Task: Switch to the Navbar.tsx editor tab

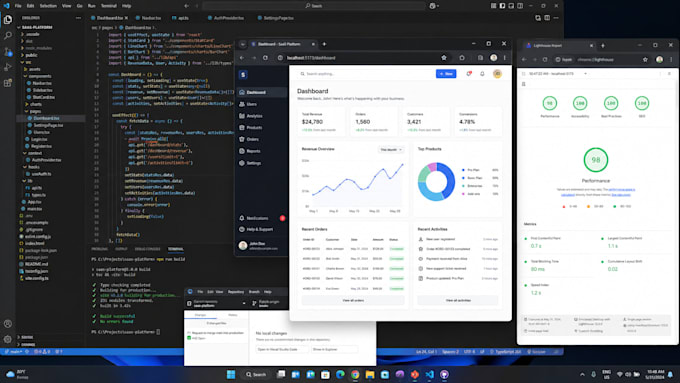Action: [x=149, y=18]
